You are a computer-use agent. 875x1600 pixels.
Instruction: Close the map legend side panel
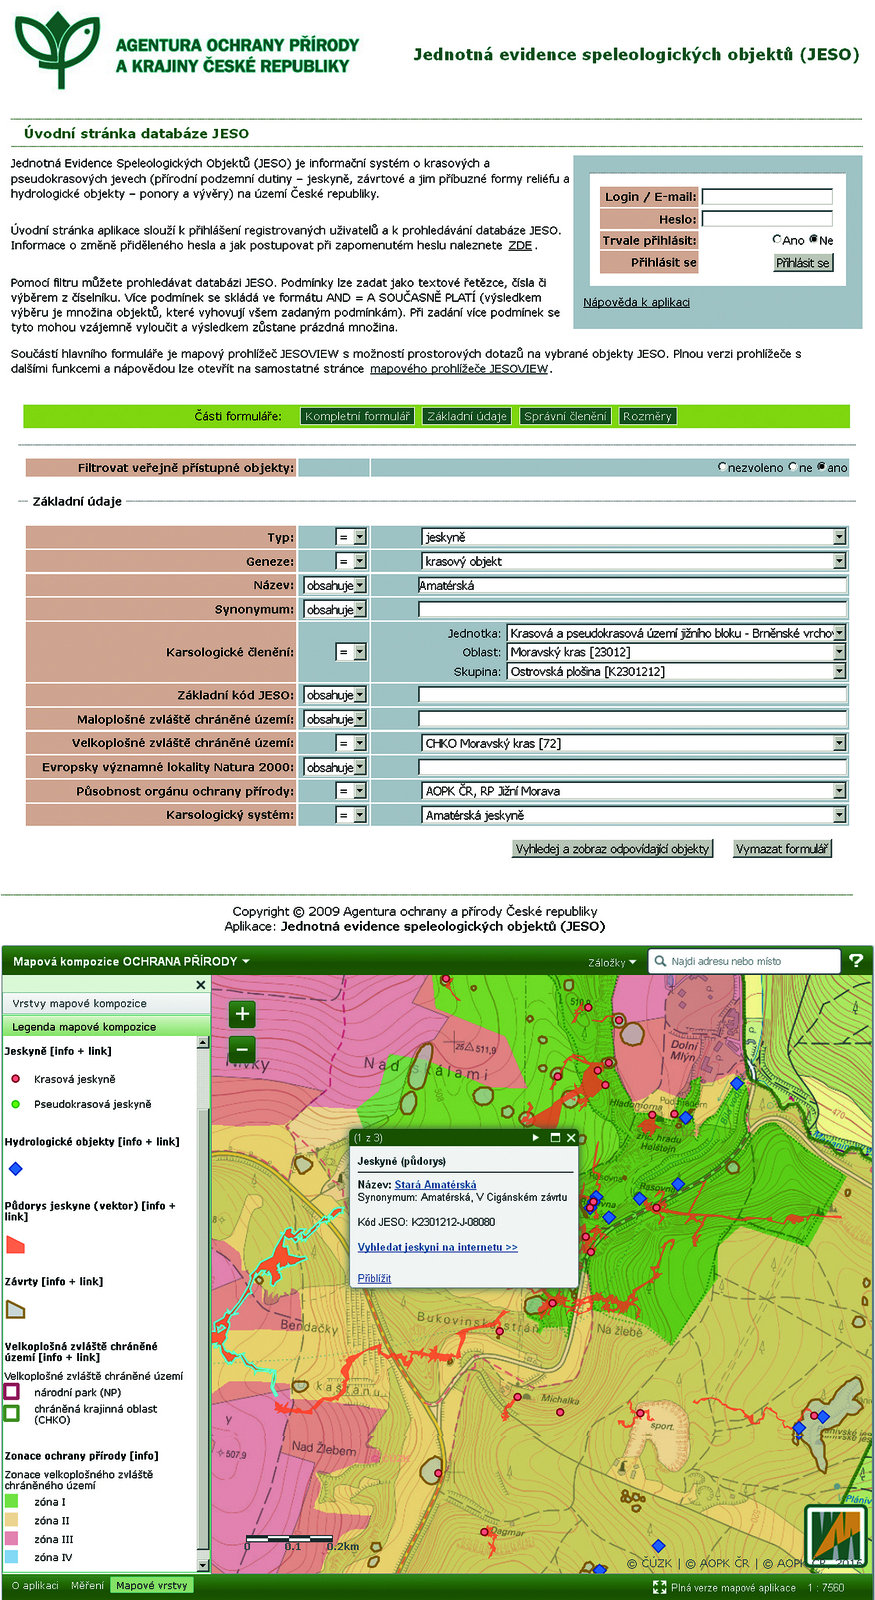[200, 985]
